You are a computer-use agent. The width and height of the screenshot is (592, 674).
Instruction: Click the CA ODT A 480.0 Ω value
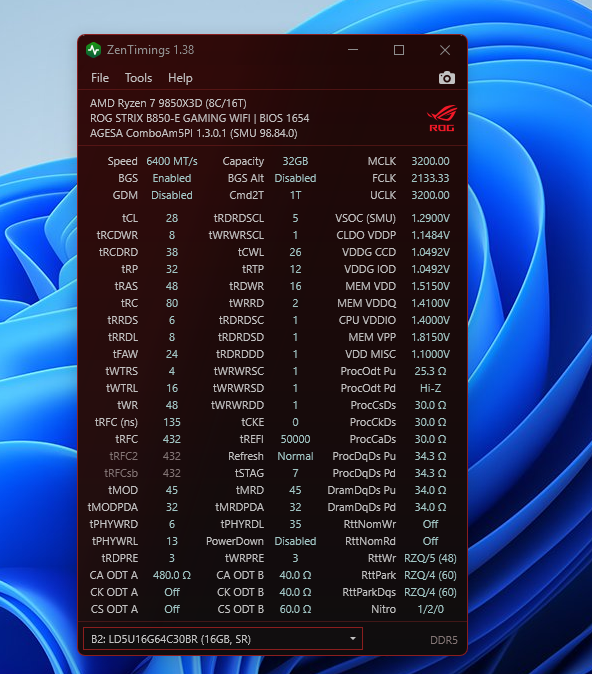(172, 575)
